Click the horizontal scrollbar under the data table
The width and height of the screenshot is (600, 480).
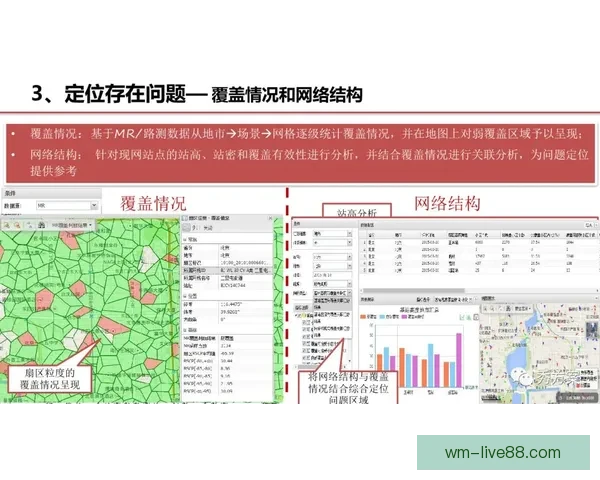point(413,291)
